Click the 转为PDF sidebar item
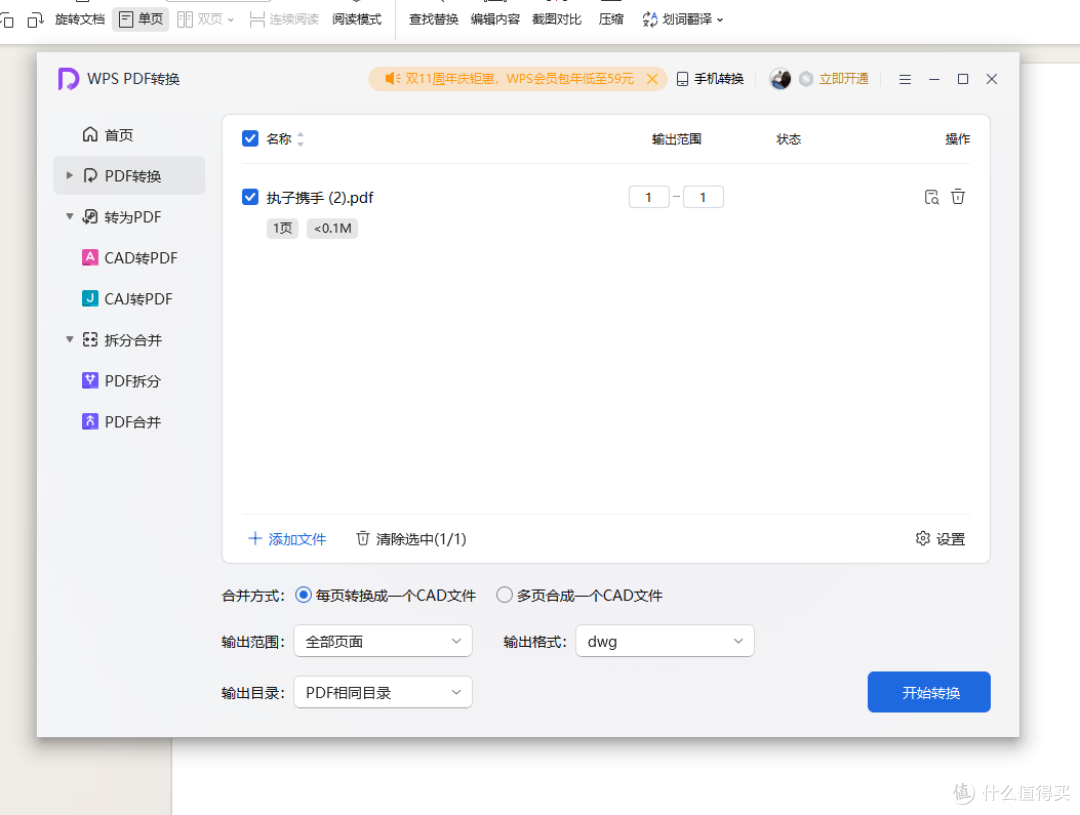This screenshot has height=815, width=1080. (x=122, y=217)
